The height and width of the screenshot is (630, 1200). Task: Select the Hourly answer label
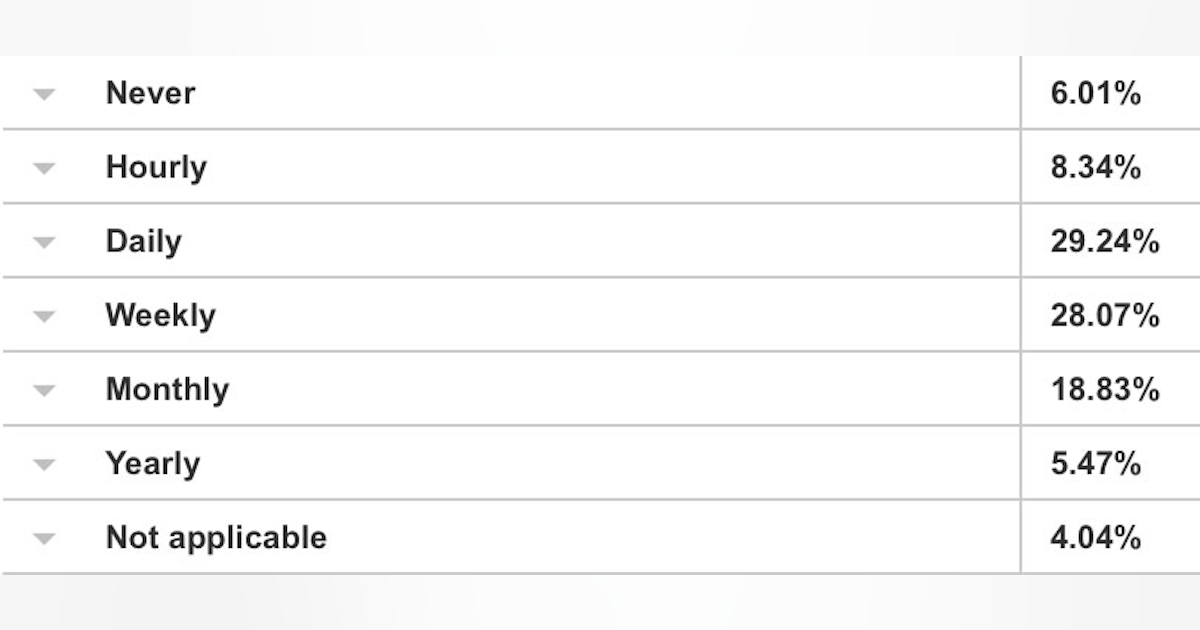point(156,167)
